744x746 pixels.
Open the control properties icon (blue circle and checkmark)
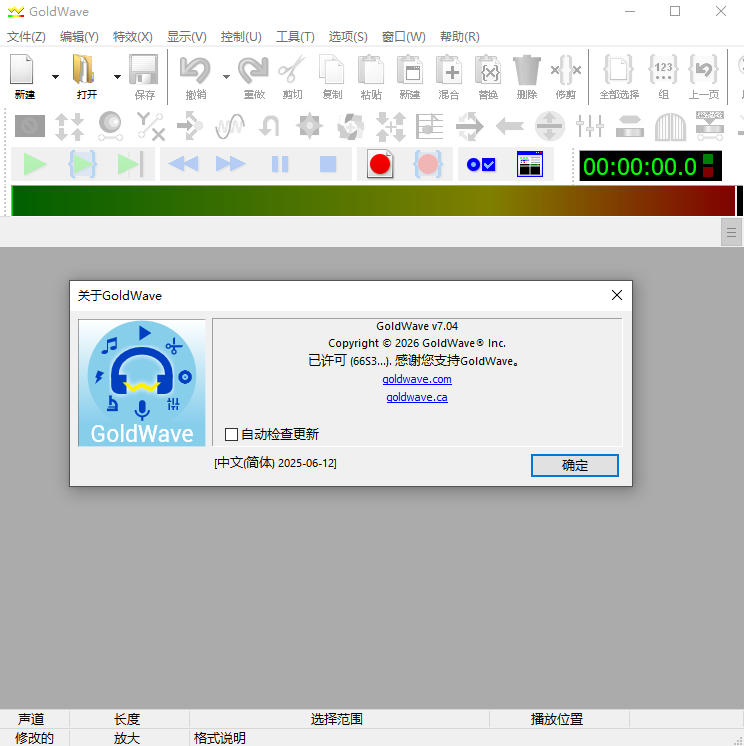[x=481, y=165]
